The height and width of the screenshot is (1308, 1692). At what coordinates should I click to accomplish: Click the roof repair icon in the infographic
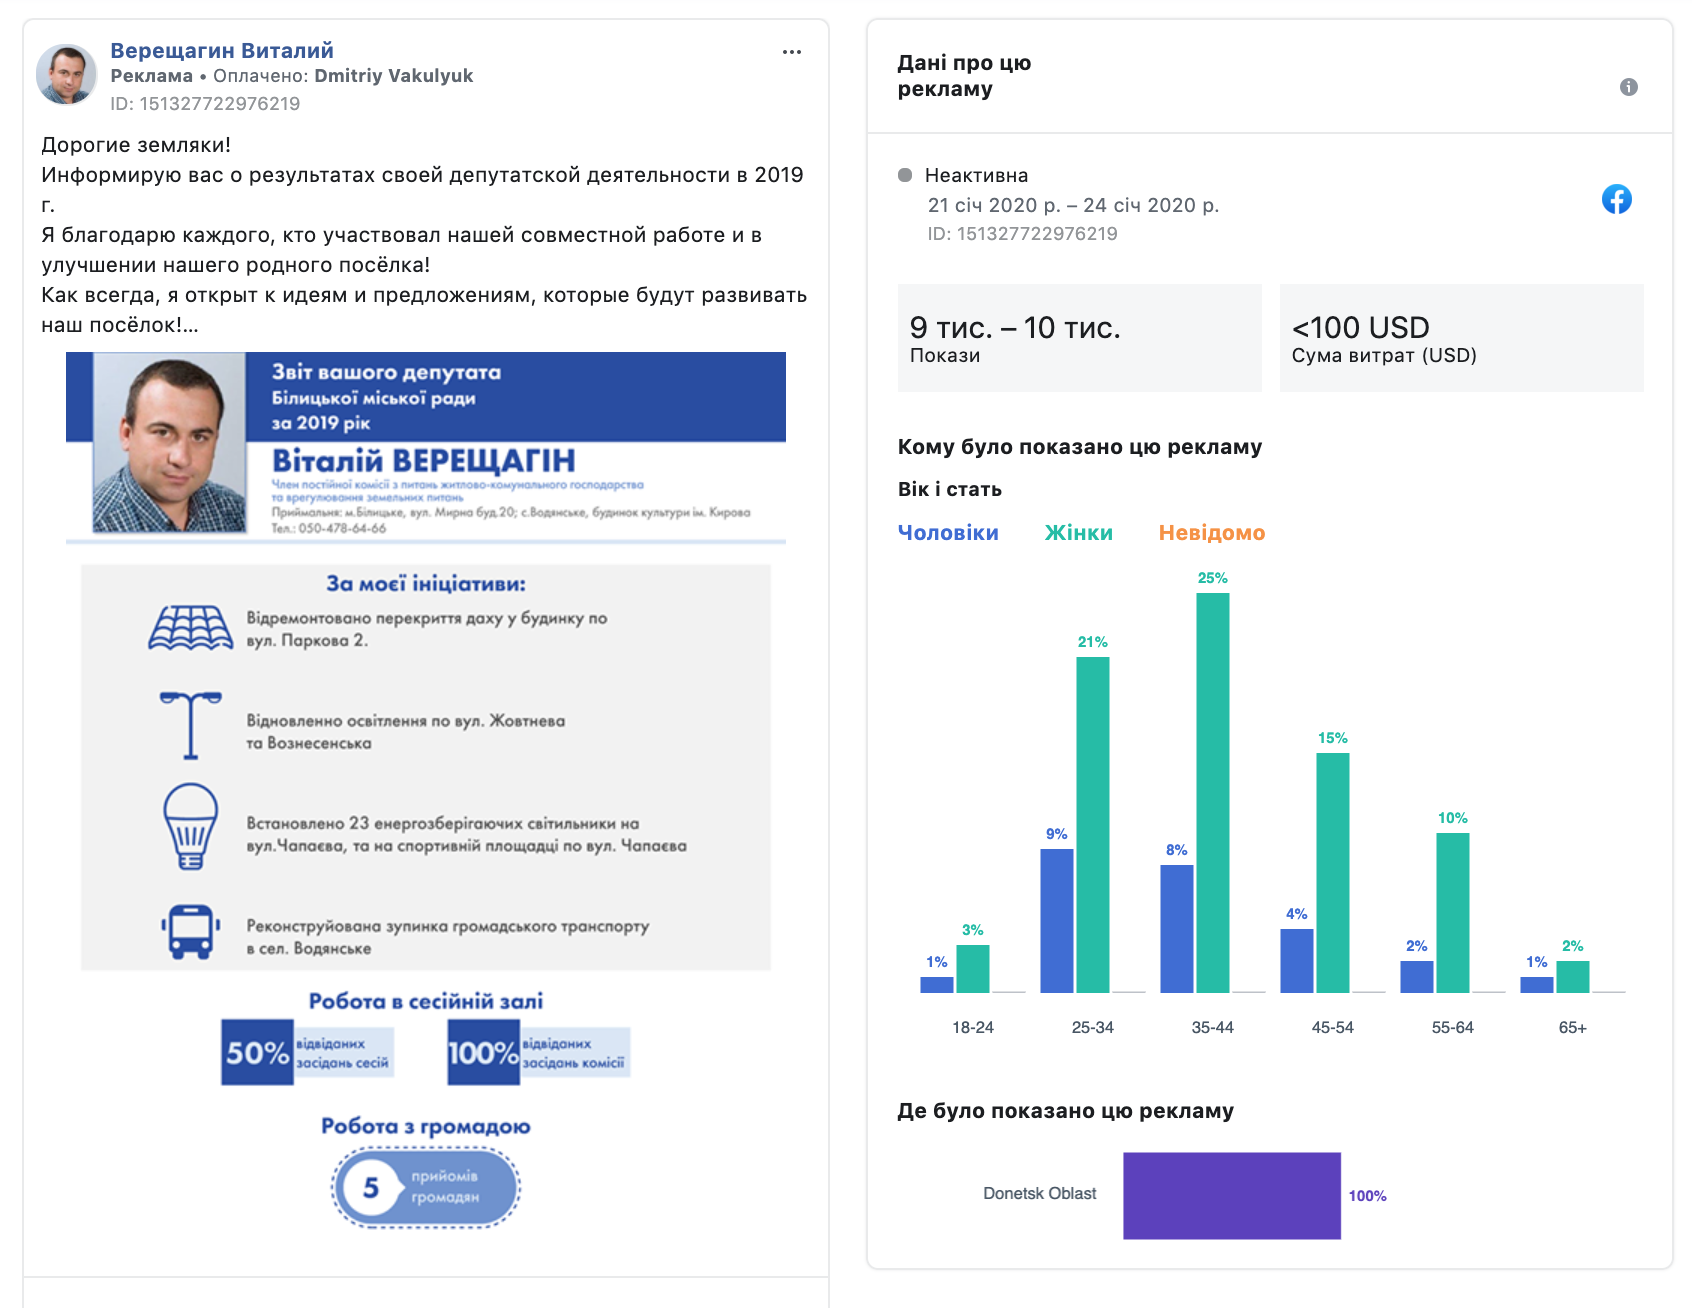190,629
